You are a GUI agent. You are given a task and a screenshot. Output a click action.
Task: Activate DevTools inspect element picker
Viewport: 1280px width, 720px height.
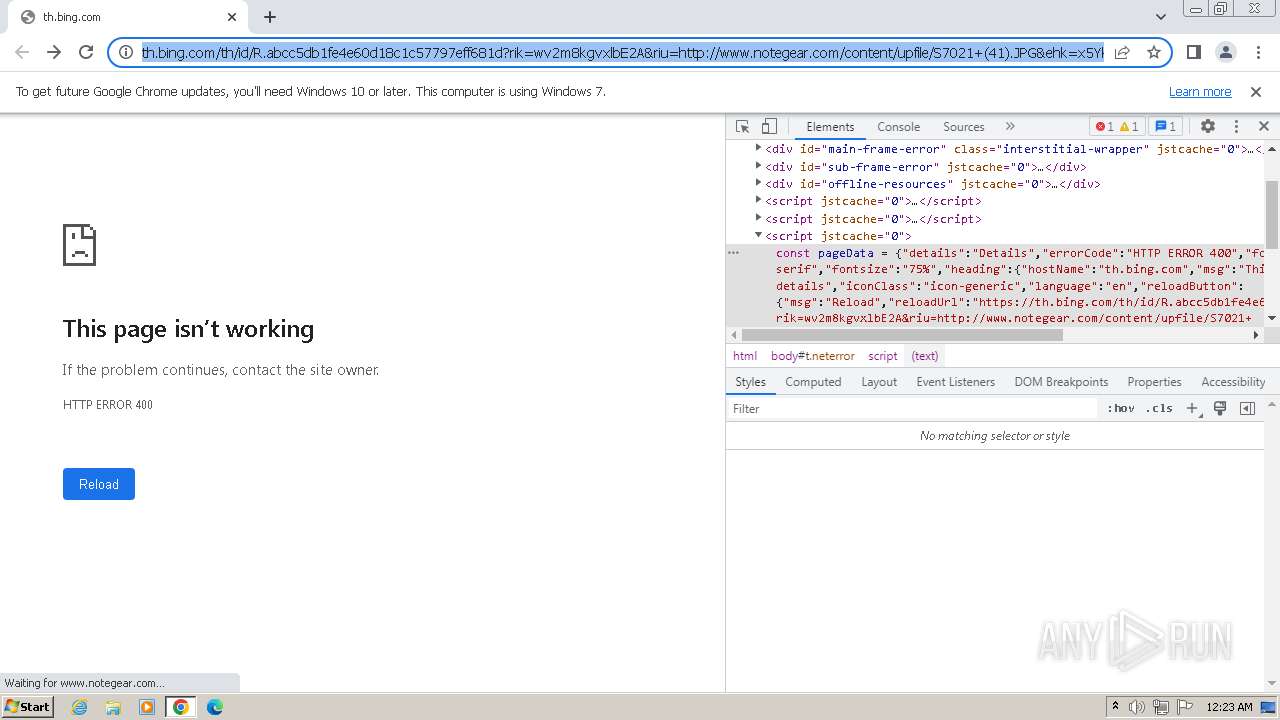click(x=742, y=127)
